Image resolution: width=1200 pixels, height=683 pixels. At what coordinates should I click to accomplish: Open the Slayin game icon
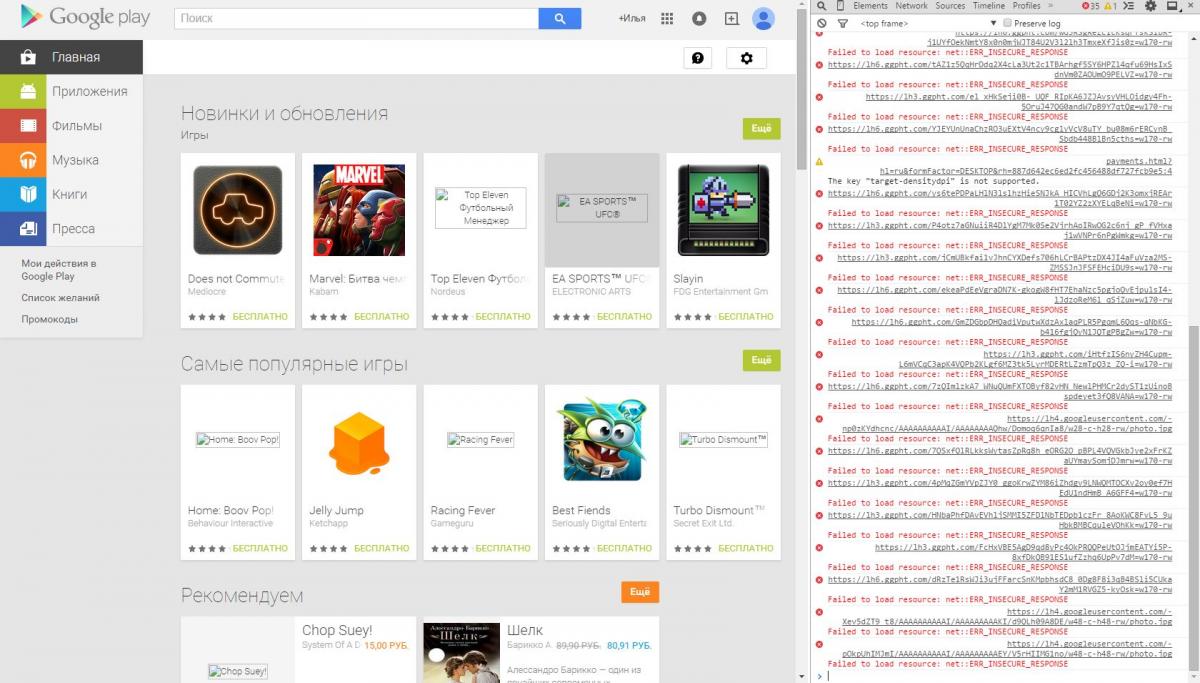[723, 210]
